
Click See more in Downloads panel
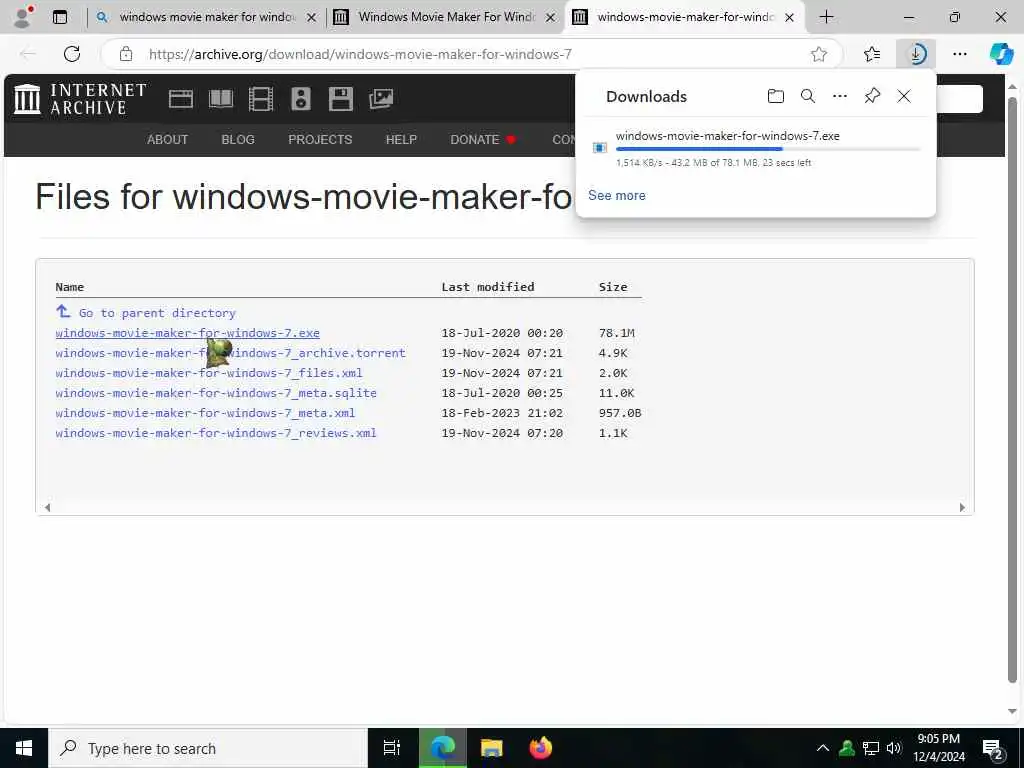[x=616, y=195]
